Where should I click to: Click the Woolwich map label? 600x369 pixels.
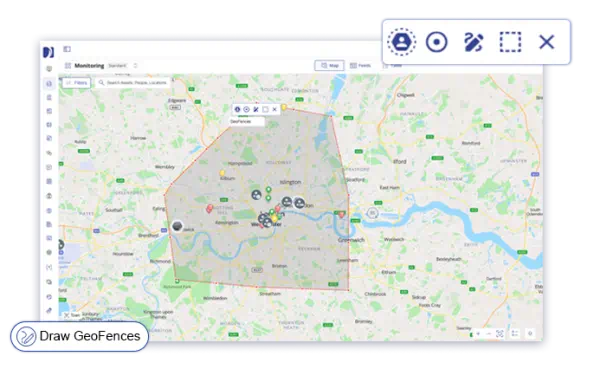click(394, 239)
